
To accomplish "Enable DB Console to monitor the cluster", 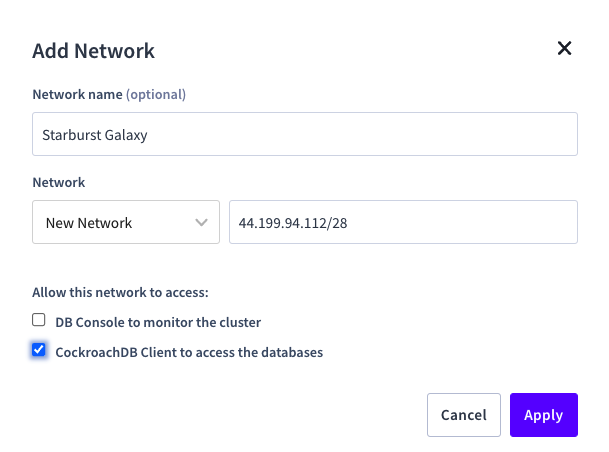I will [x=39, y=321].
